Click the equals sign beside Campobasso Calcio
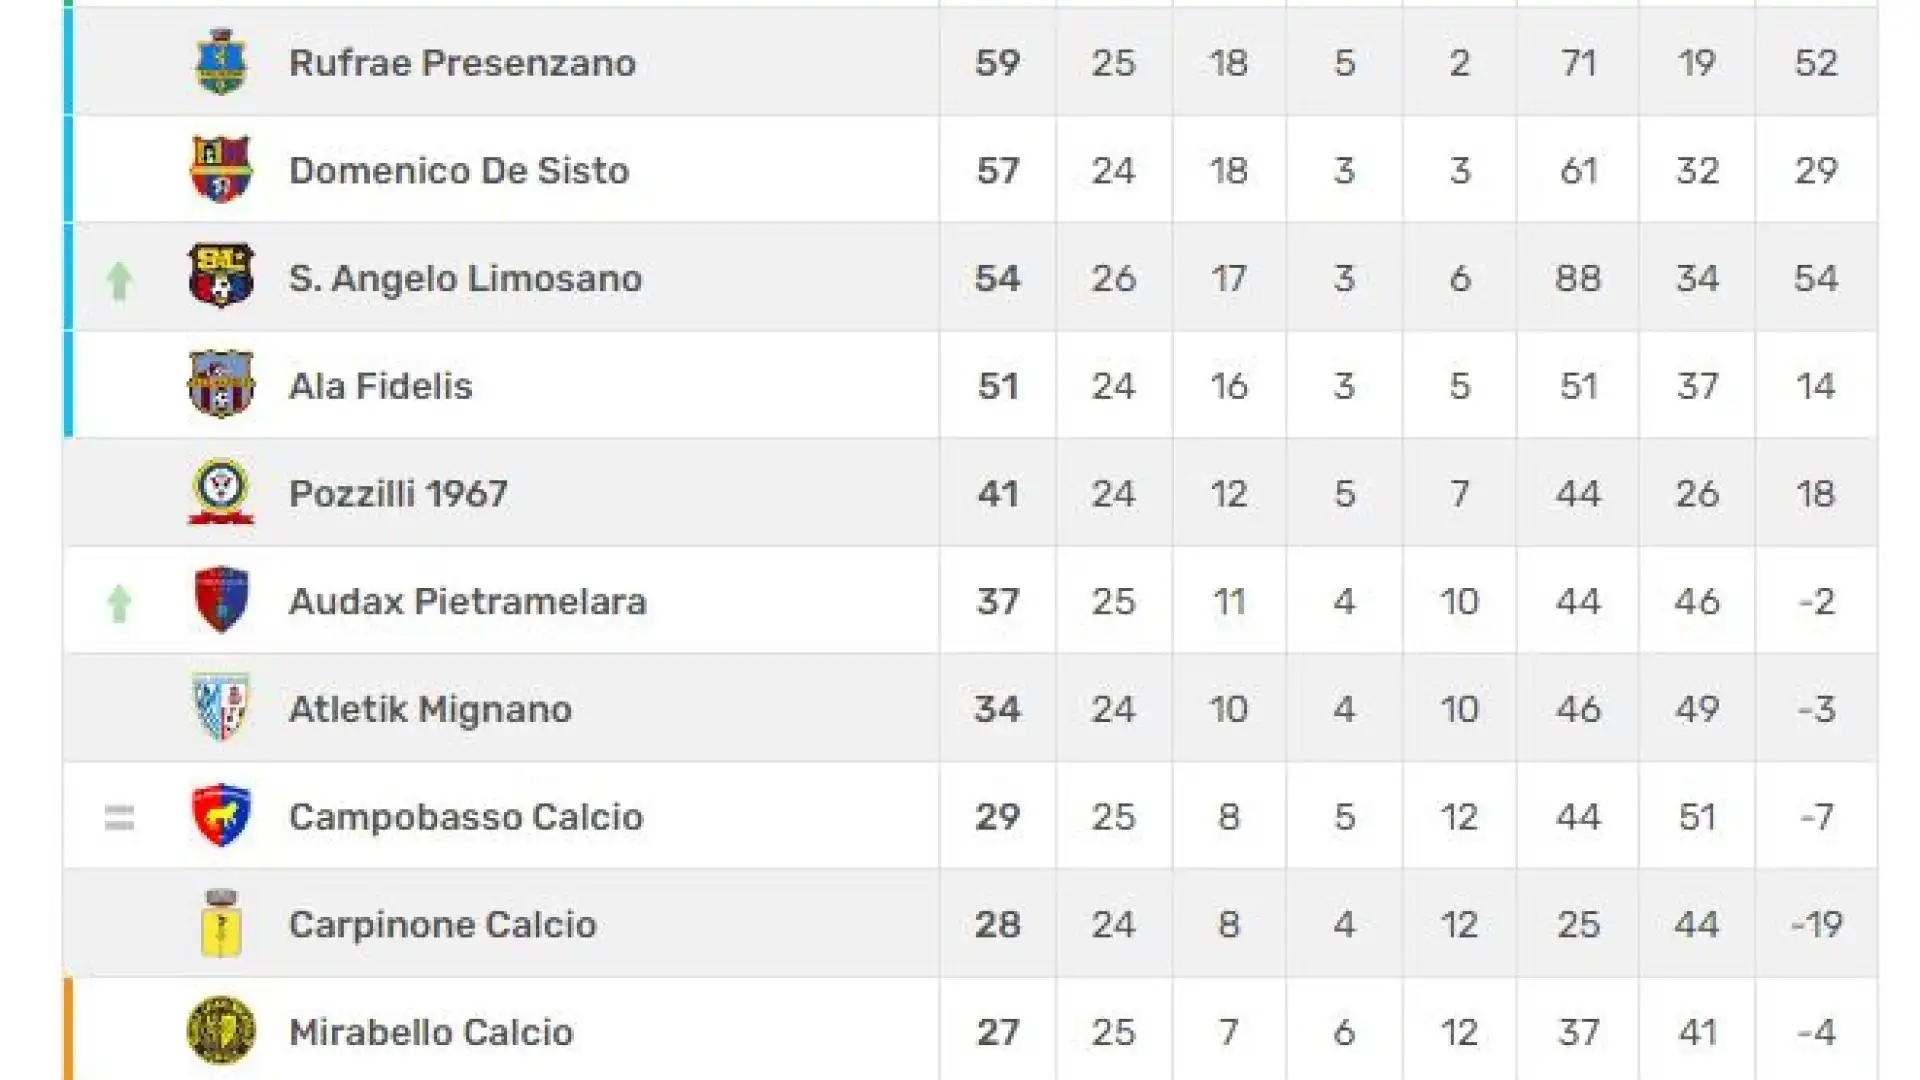1920x1080 pixels. tap(120, 818)
